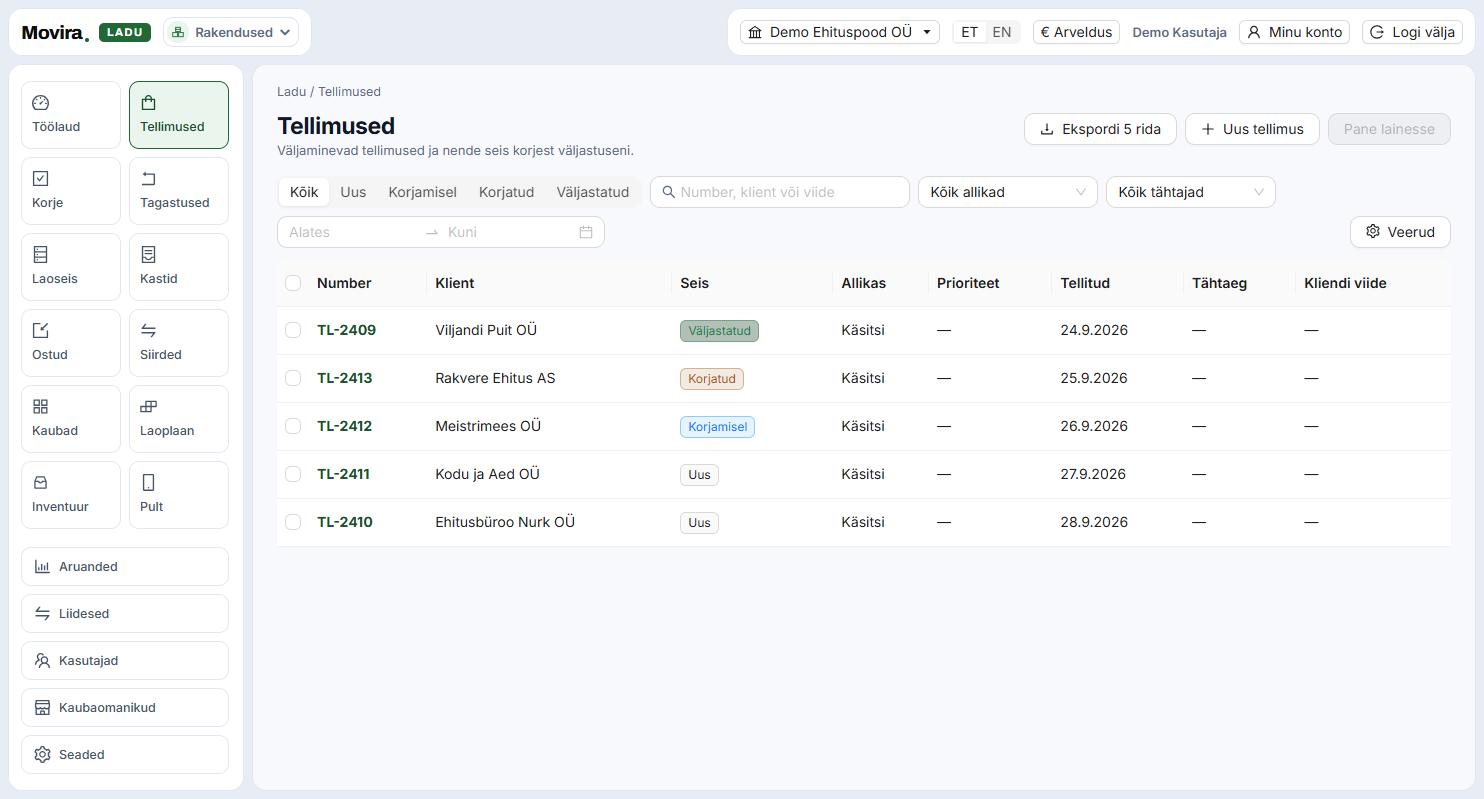Screen dimensions: 1484x799
Task: Open the Laoplaan warehouse plan tile
Action: click(x=179, y=419)
